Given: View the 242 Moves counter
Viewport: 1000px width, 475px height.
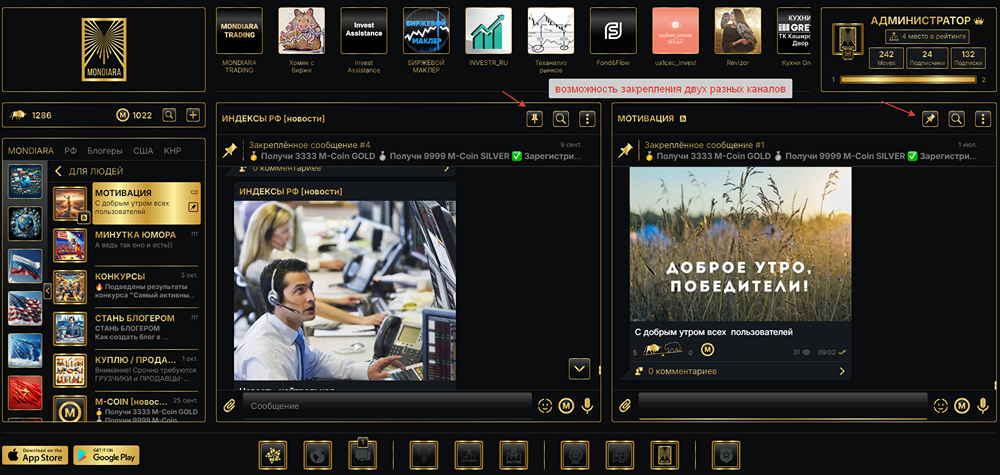Looking at the screenshot, I should (886, 58).
